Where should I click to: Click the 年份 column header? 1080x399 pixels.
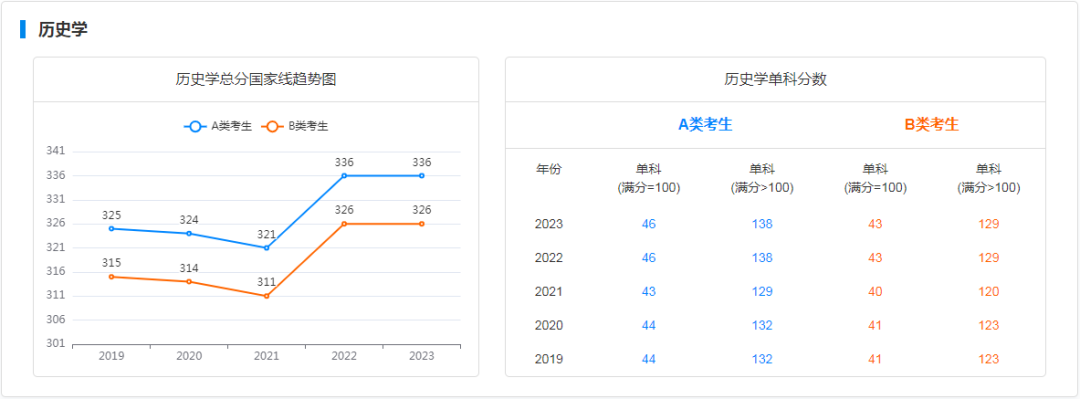pyautogui.click(x=549, y=170)
